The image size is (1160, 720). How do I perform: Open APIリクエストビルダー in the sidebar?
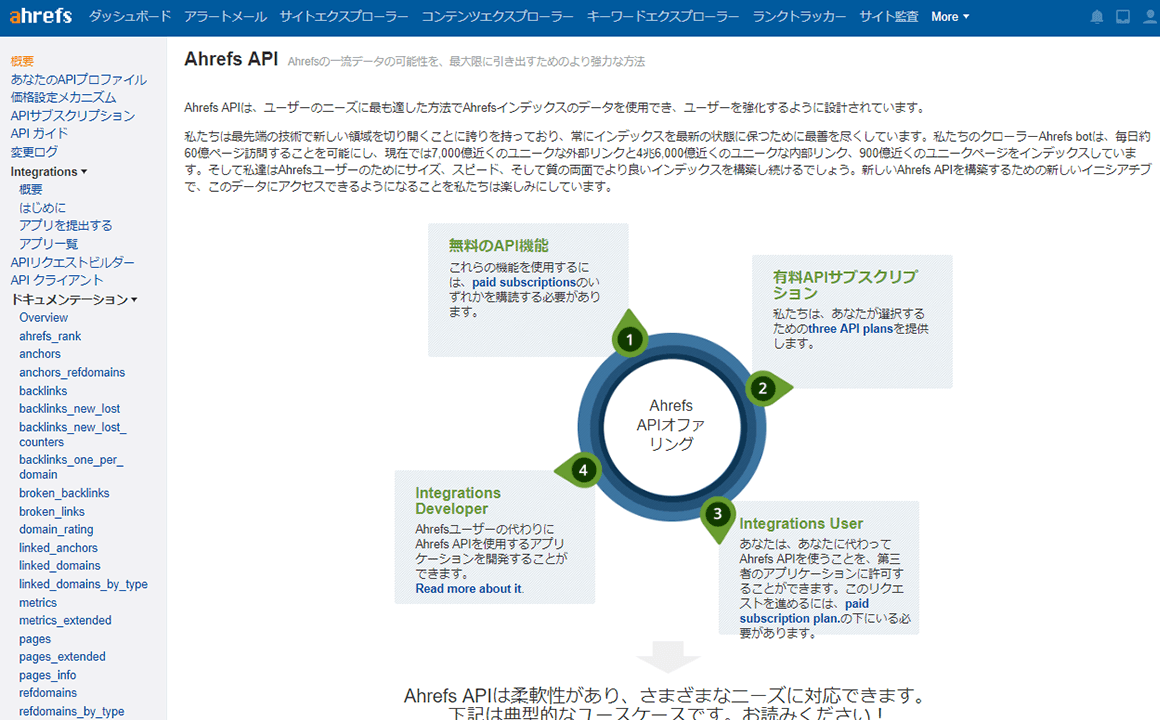click(x=72, y=262)
